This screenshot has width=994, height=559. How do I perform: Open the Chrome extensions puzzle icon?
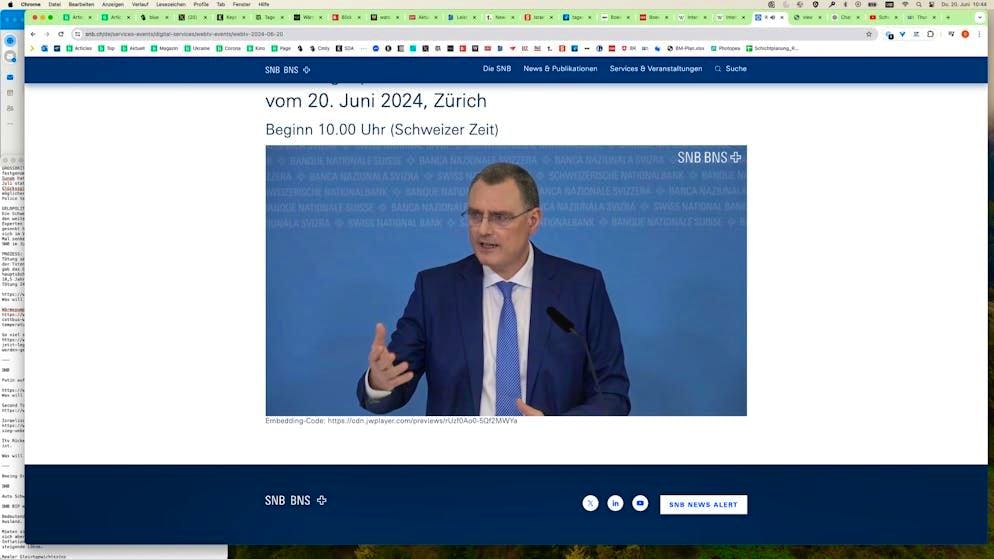930,34
